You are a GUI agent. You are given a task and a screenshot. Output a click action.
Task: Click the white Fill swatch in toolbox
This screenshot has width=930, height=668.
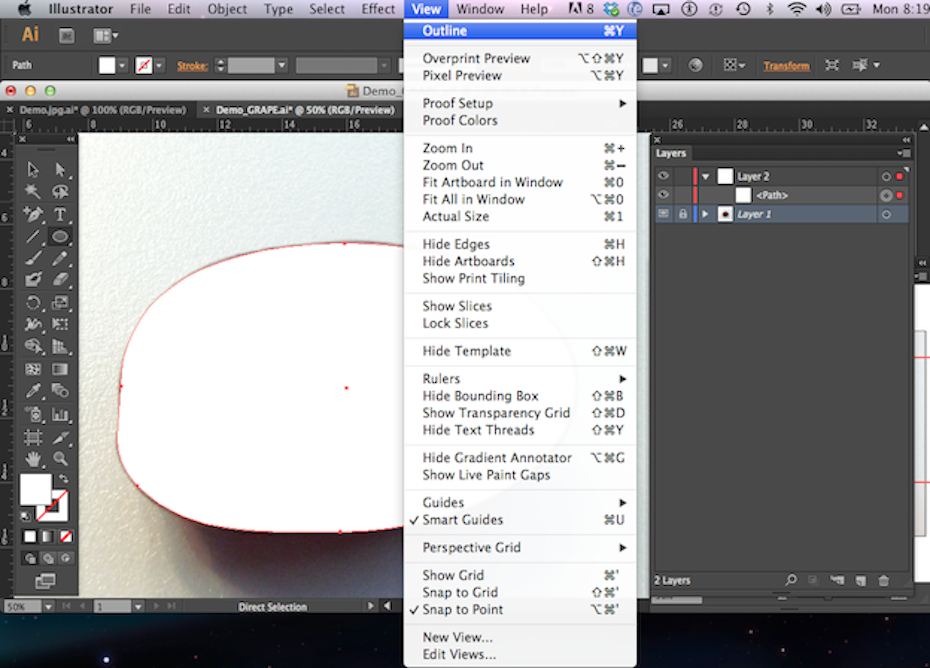35,489
